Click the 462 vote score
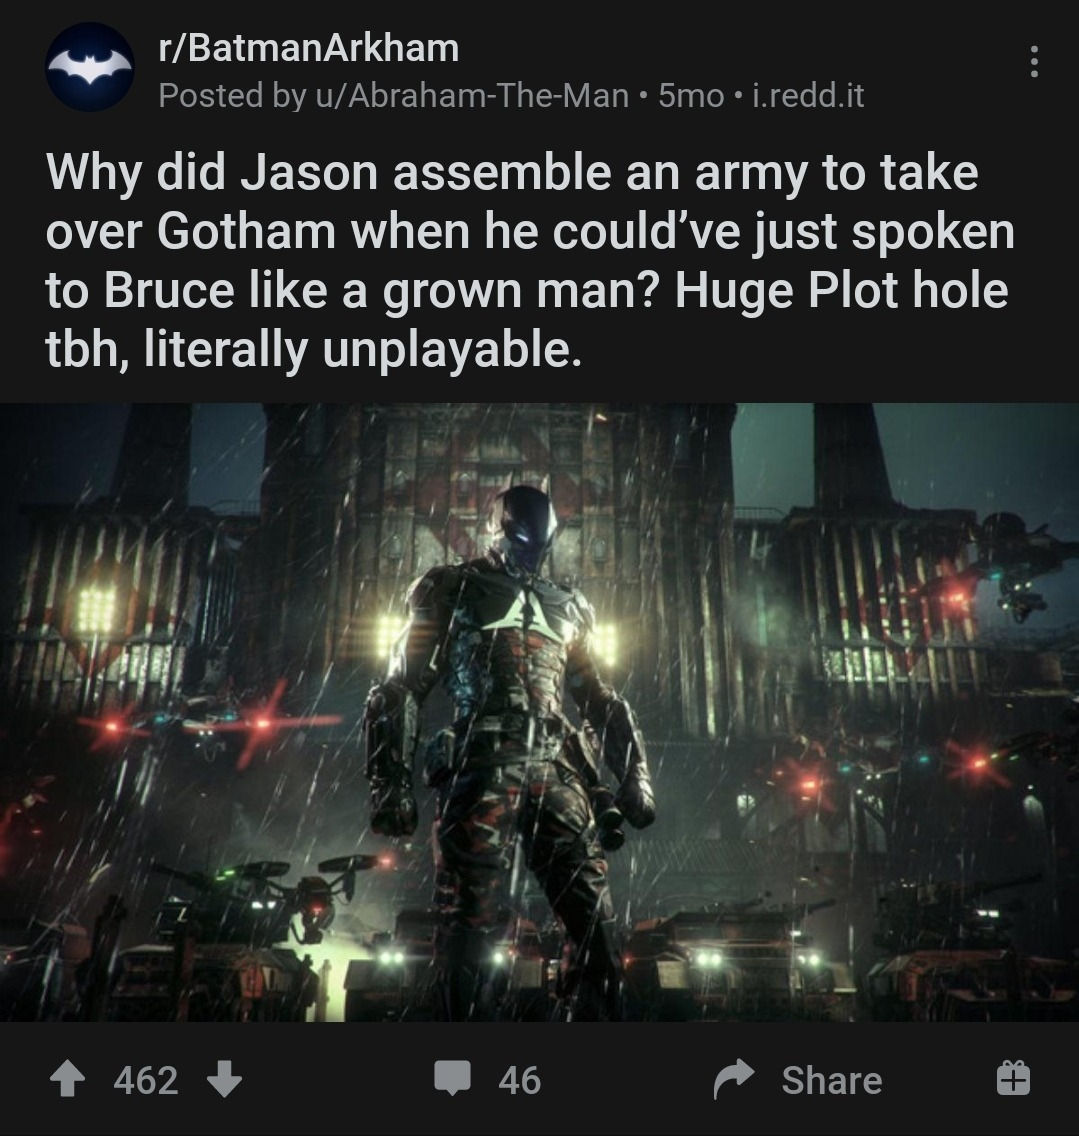 click(146, 1080)
